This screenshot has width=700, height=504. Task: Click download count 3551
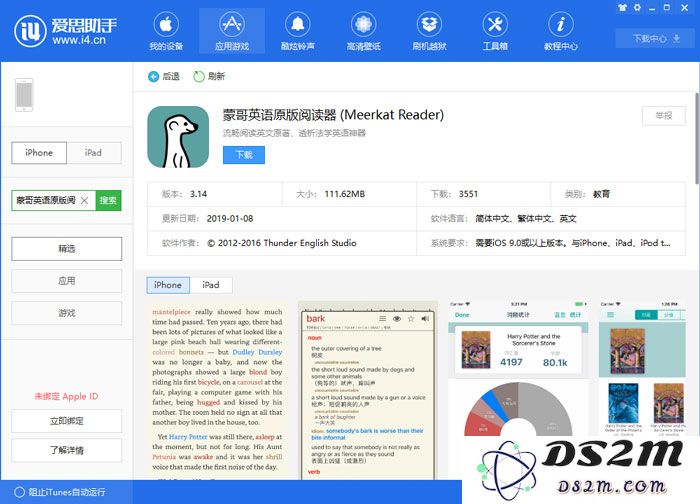468,194
